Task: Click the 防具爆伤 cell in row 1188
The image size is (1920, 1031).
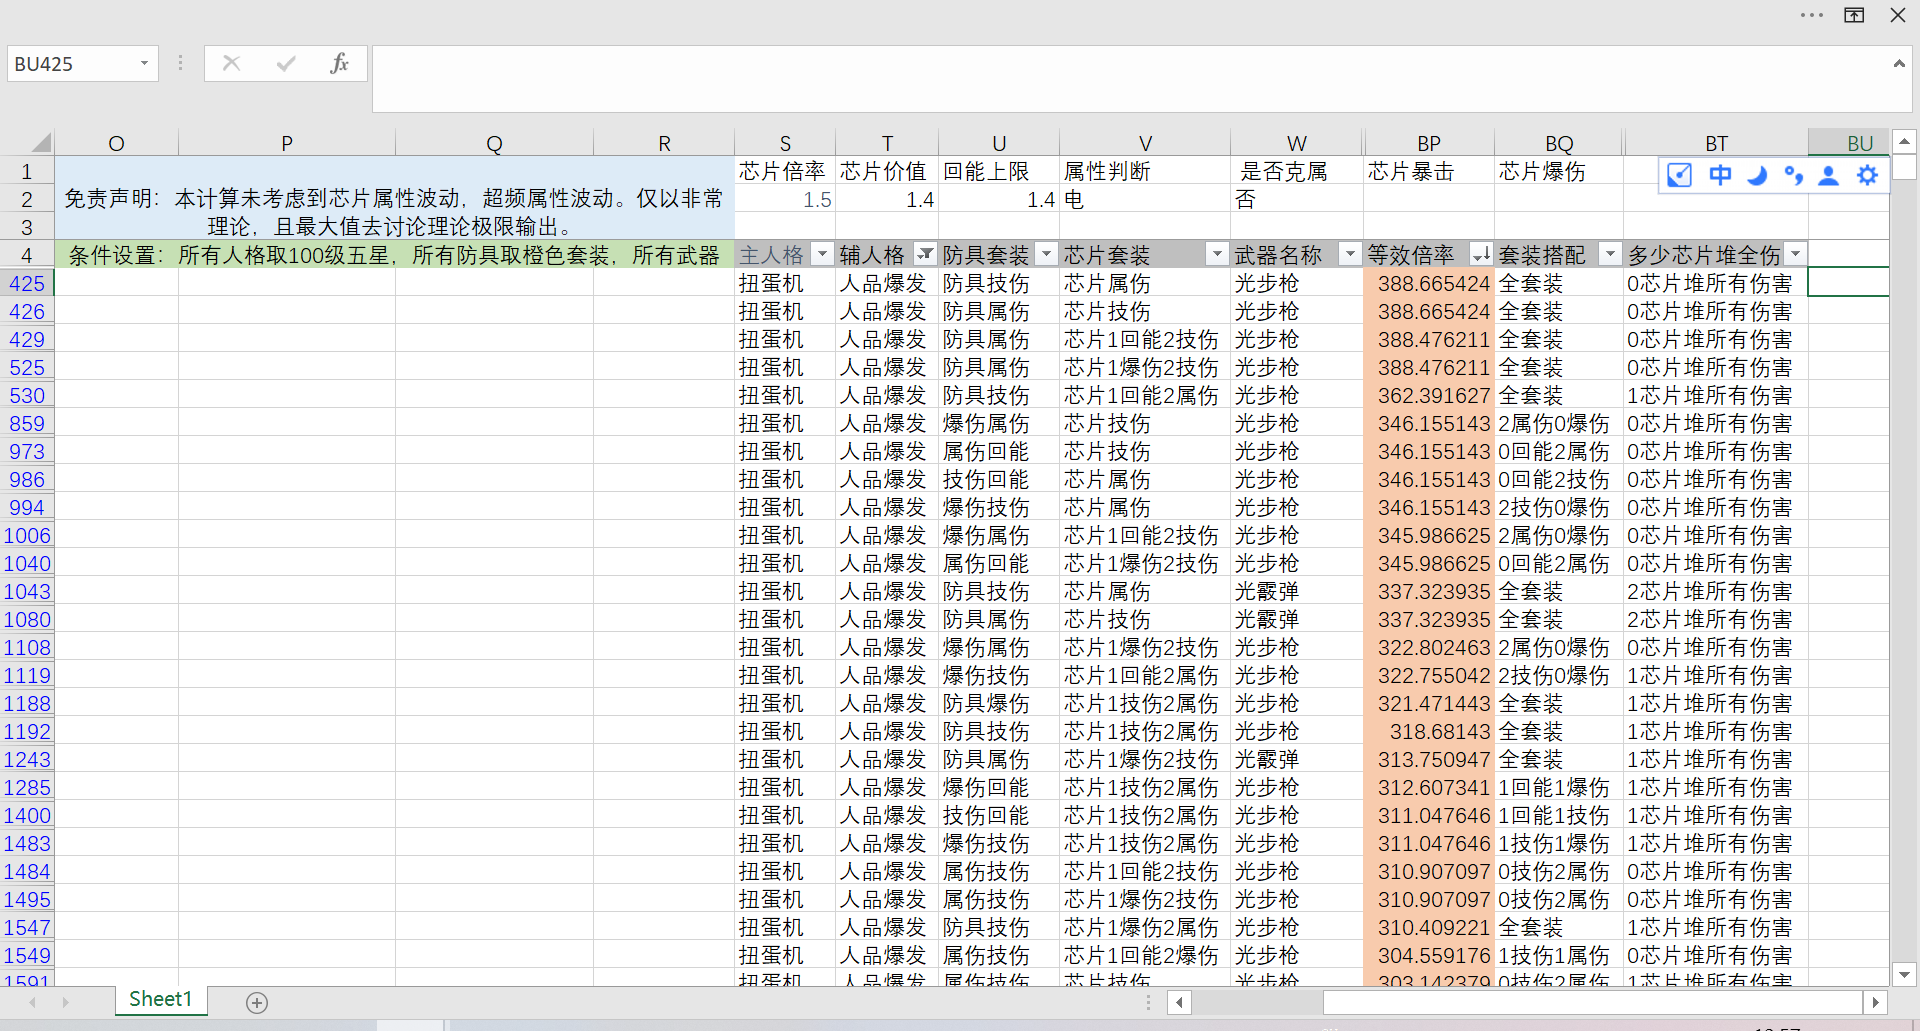Action: [998, 703]
